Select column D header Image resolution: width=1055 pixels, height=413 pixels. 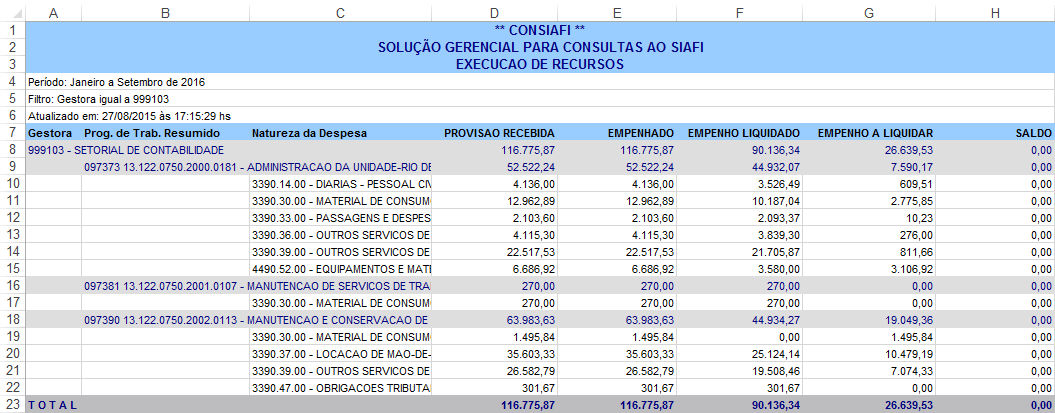coord(495,13)
